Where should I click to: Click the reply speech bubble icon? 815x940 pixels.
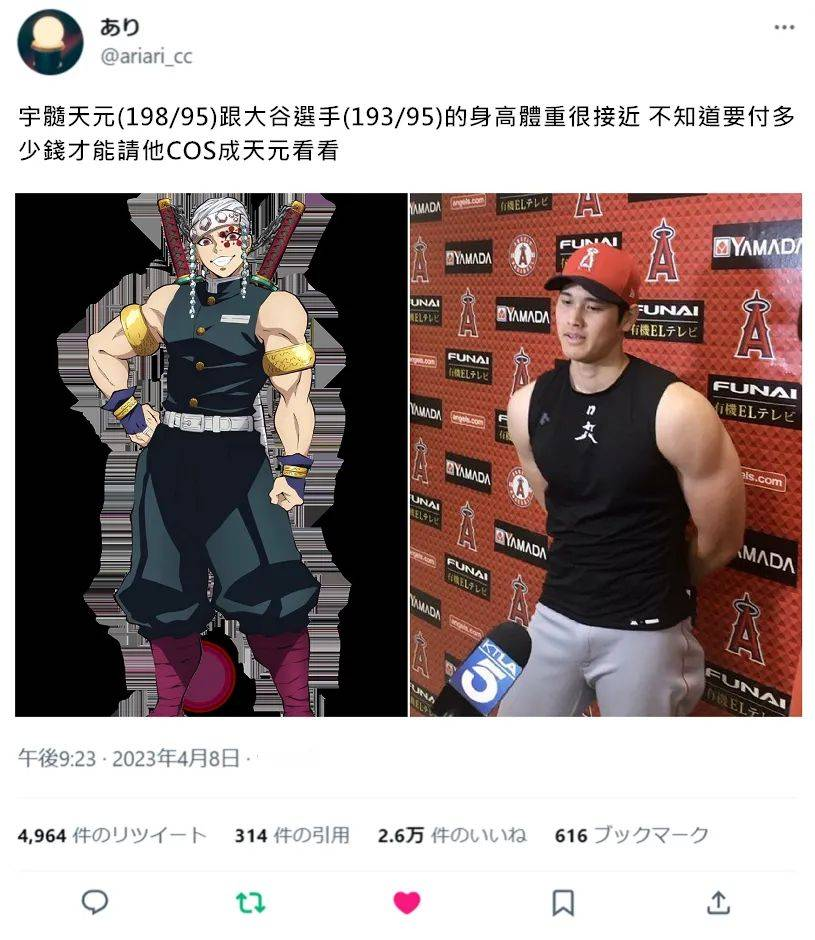tap(94, 902)
